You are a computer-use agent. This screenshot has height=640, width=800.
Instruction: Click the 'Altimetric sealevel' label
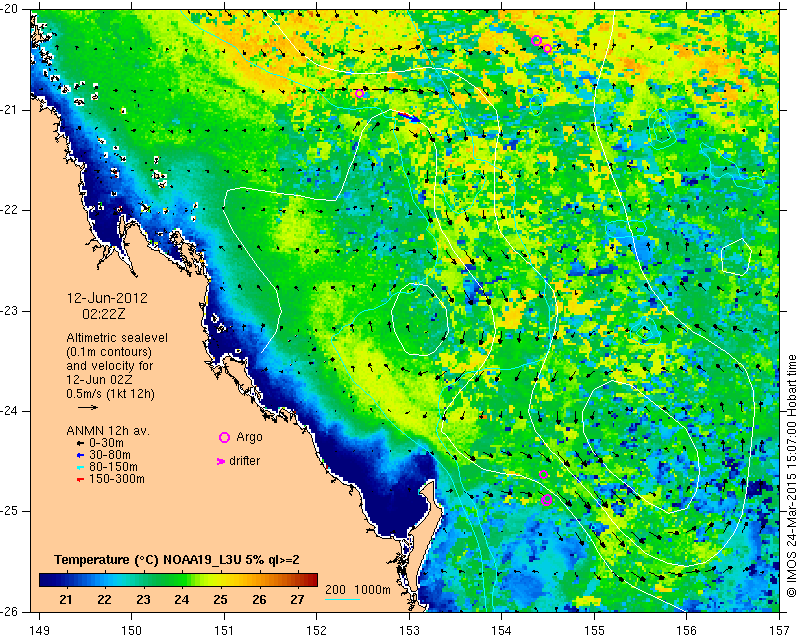click(x=117, y=338)
